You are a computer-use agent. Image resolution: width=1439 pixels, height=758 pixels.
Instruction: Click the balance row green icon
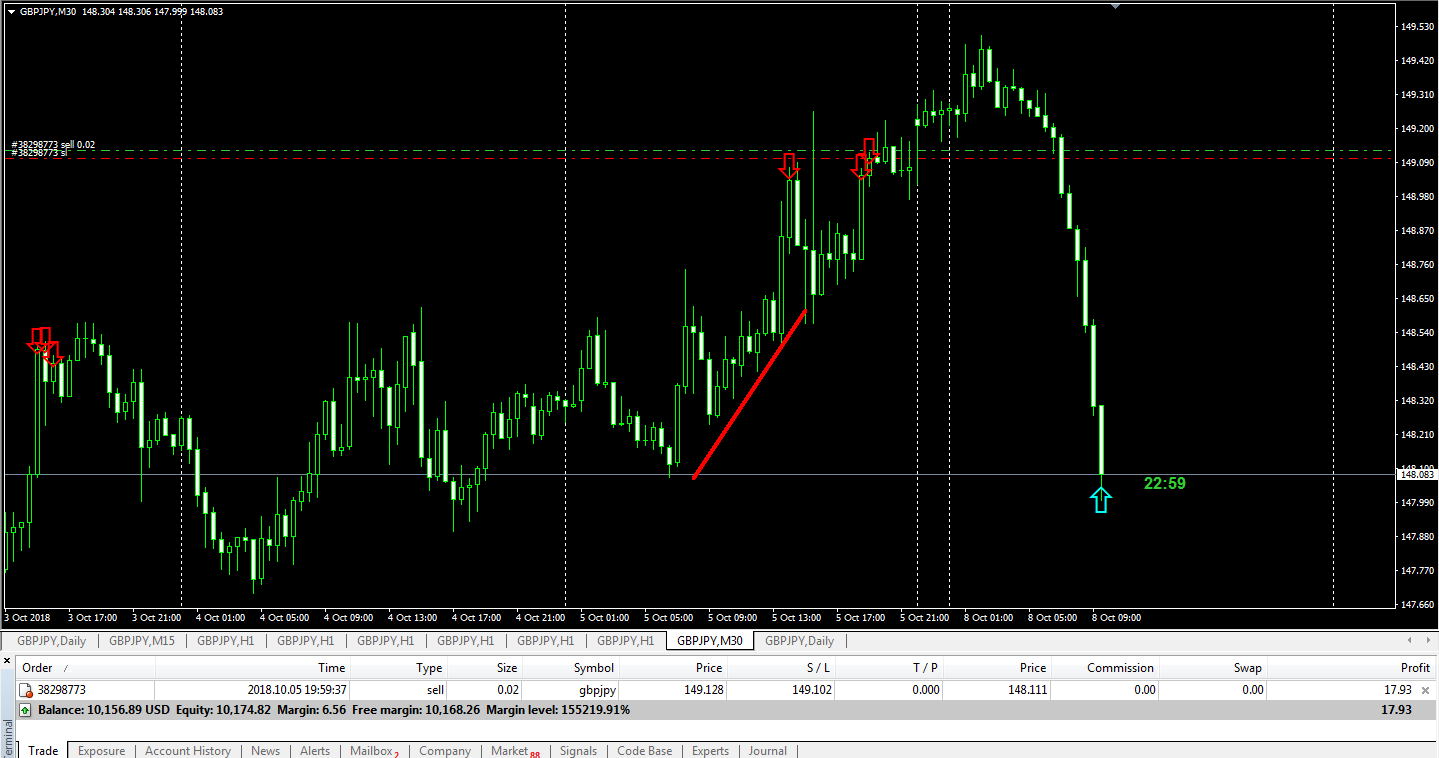click(26, 710)
